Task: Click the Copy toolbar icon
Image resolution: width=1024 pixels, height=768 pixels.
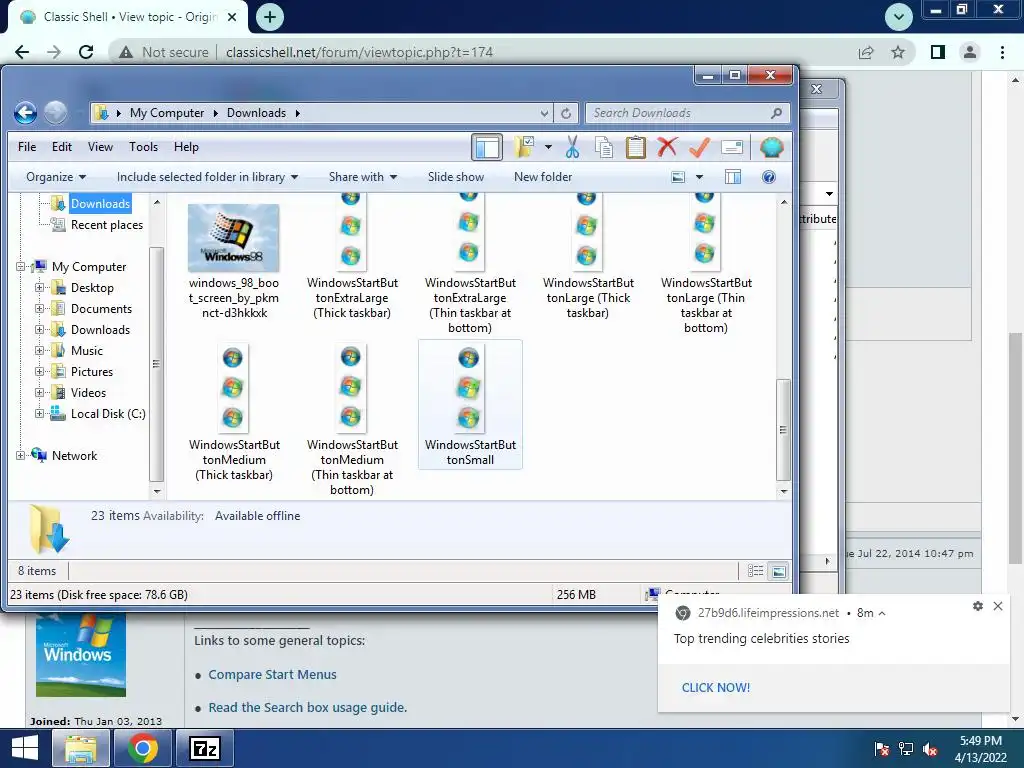Action: point(604,148)
